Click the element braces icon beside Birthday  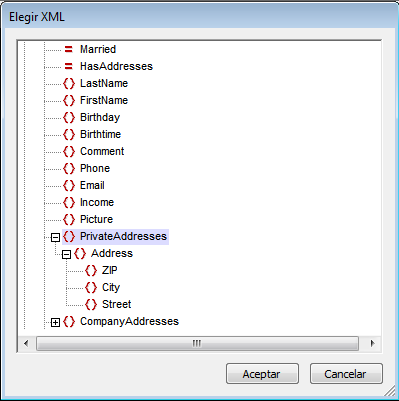[69, 117]
